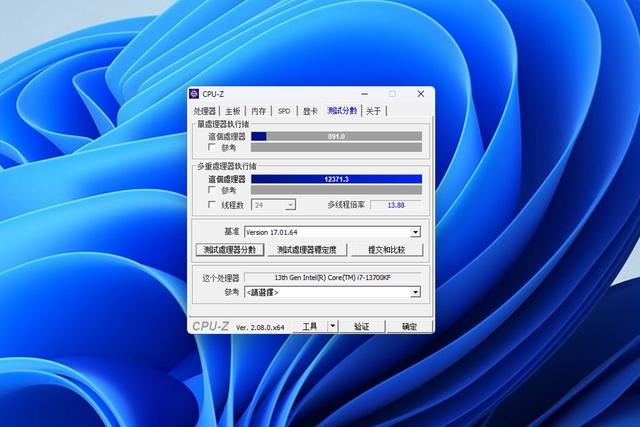This screenshot has height=427, width=640.
Task: Enable multi thread 参考 checkbox
Action: (x=211, y=190)
